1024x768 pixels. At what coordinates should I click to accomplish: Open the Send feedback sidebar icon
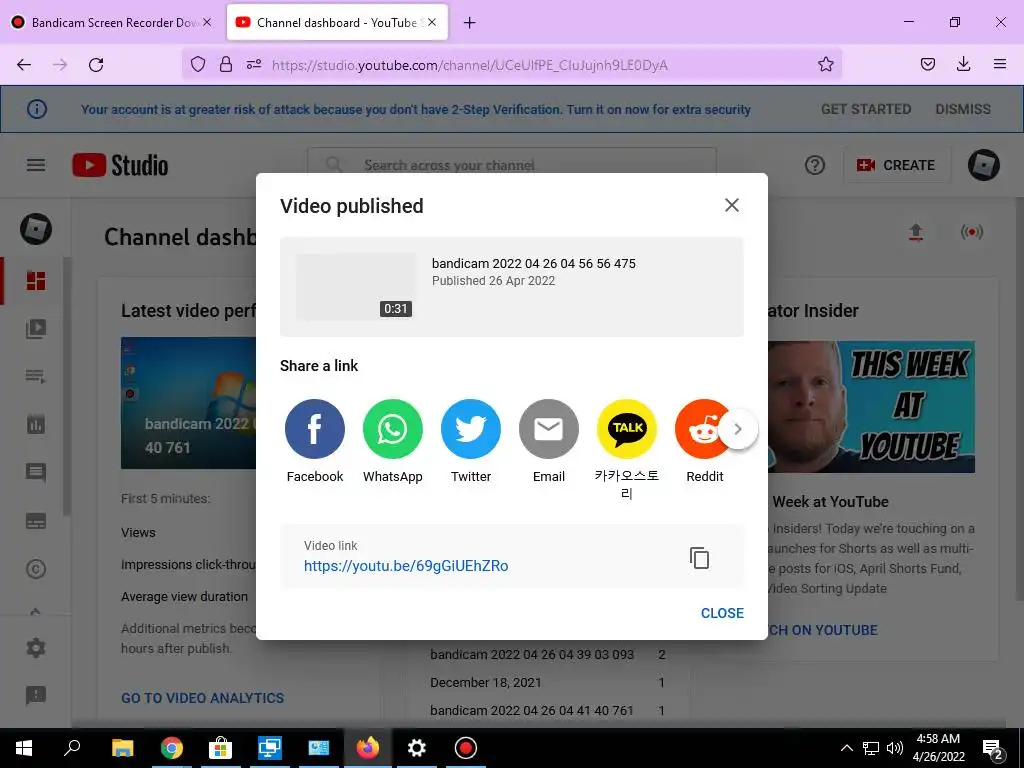(x=36, y=696)
